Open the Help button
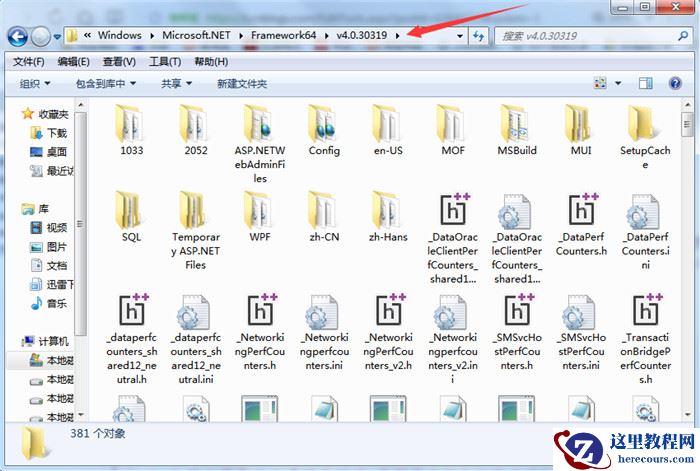700x471 pixels. (675, 83)
